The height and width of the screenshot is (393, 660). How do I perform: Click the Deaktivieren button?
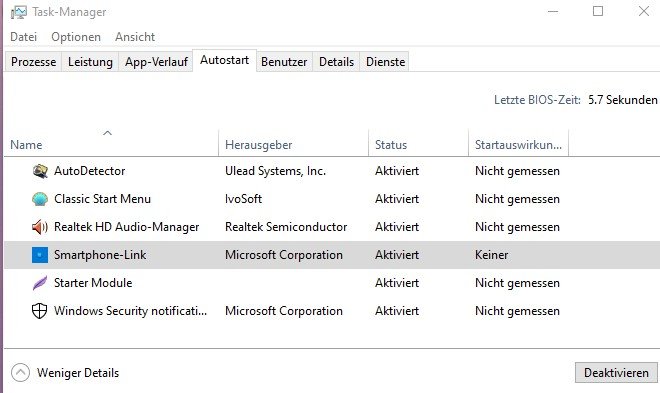[x=616, y=372]
